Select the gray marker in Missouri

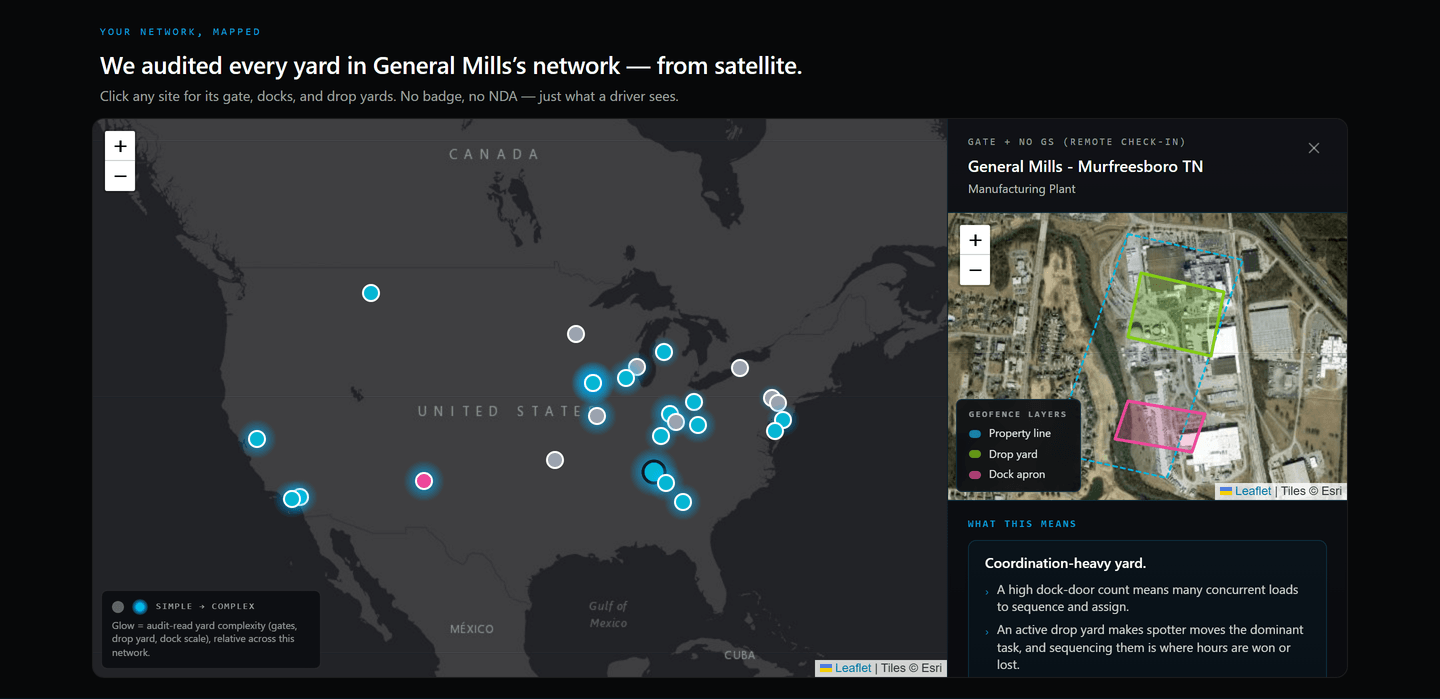597,416
